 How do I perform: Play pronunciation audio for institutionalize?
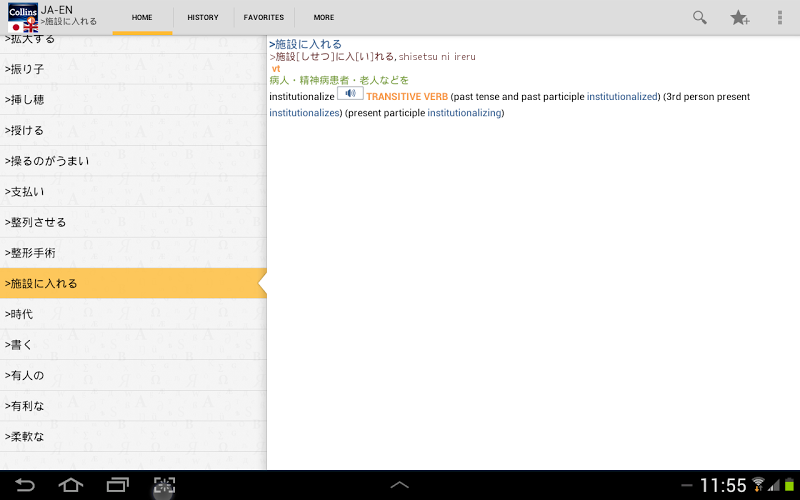(x=350, y=93)
